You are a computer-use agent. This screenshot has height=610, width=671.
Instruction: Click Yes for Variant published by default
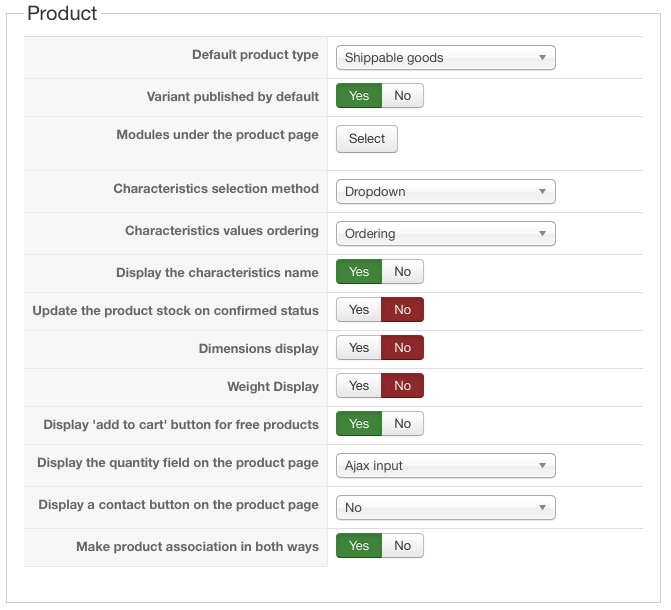359,96
